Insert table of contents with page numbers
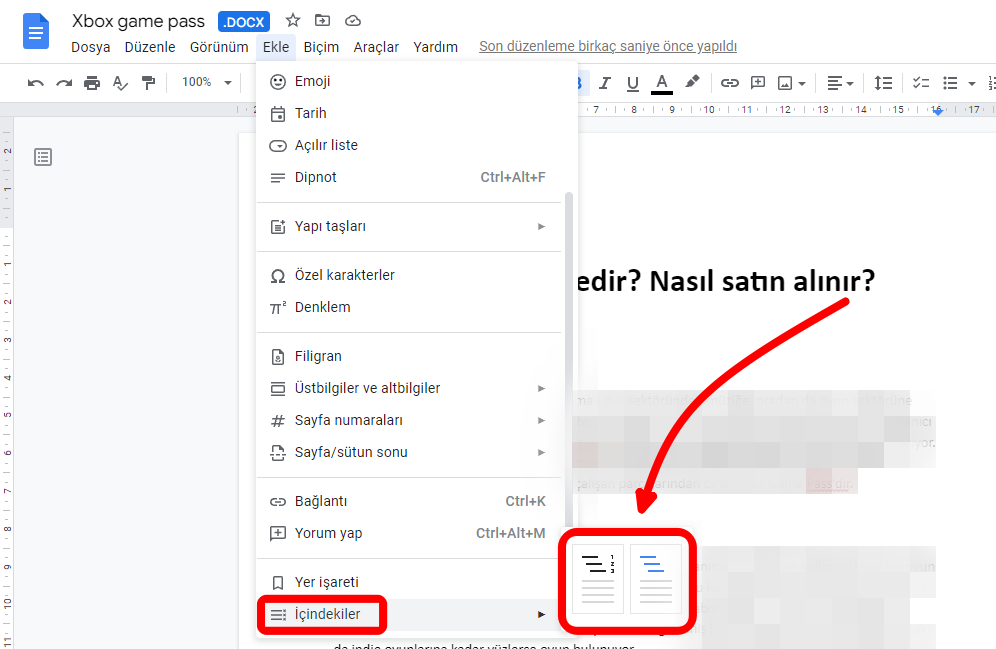 click(597, 579)
